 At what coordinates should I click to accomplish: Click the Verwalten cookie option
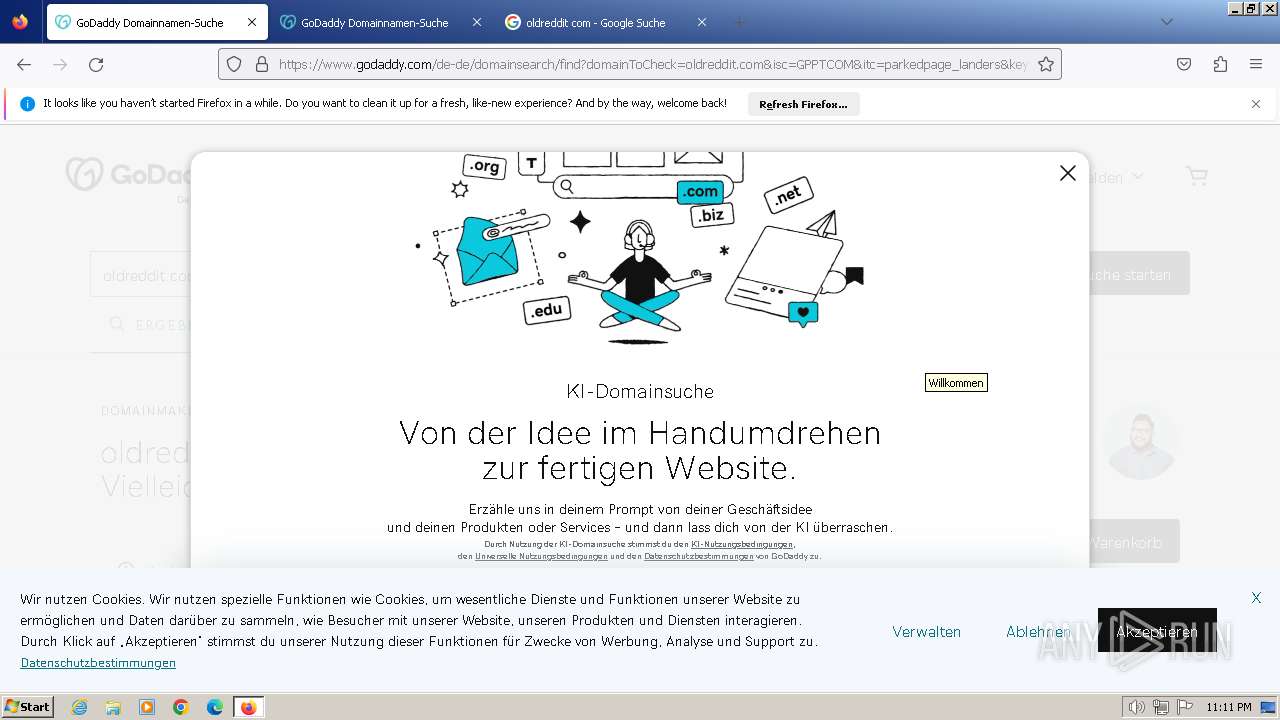coord(926,632)
